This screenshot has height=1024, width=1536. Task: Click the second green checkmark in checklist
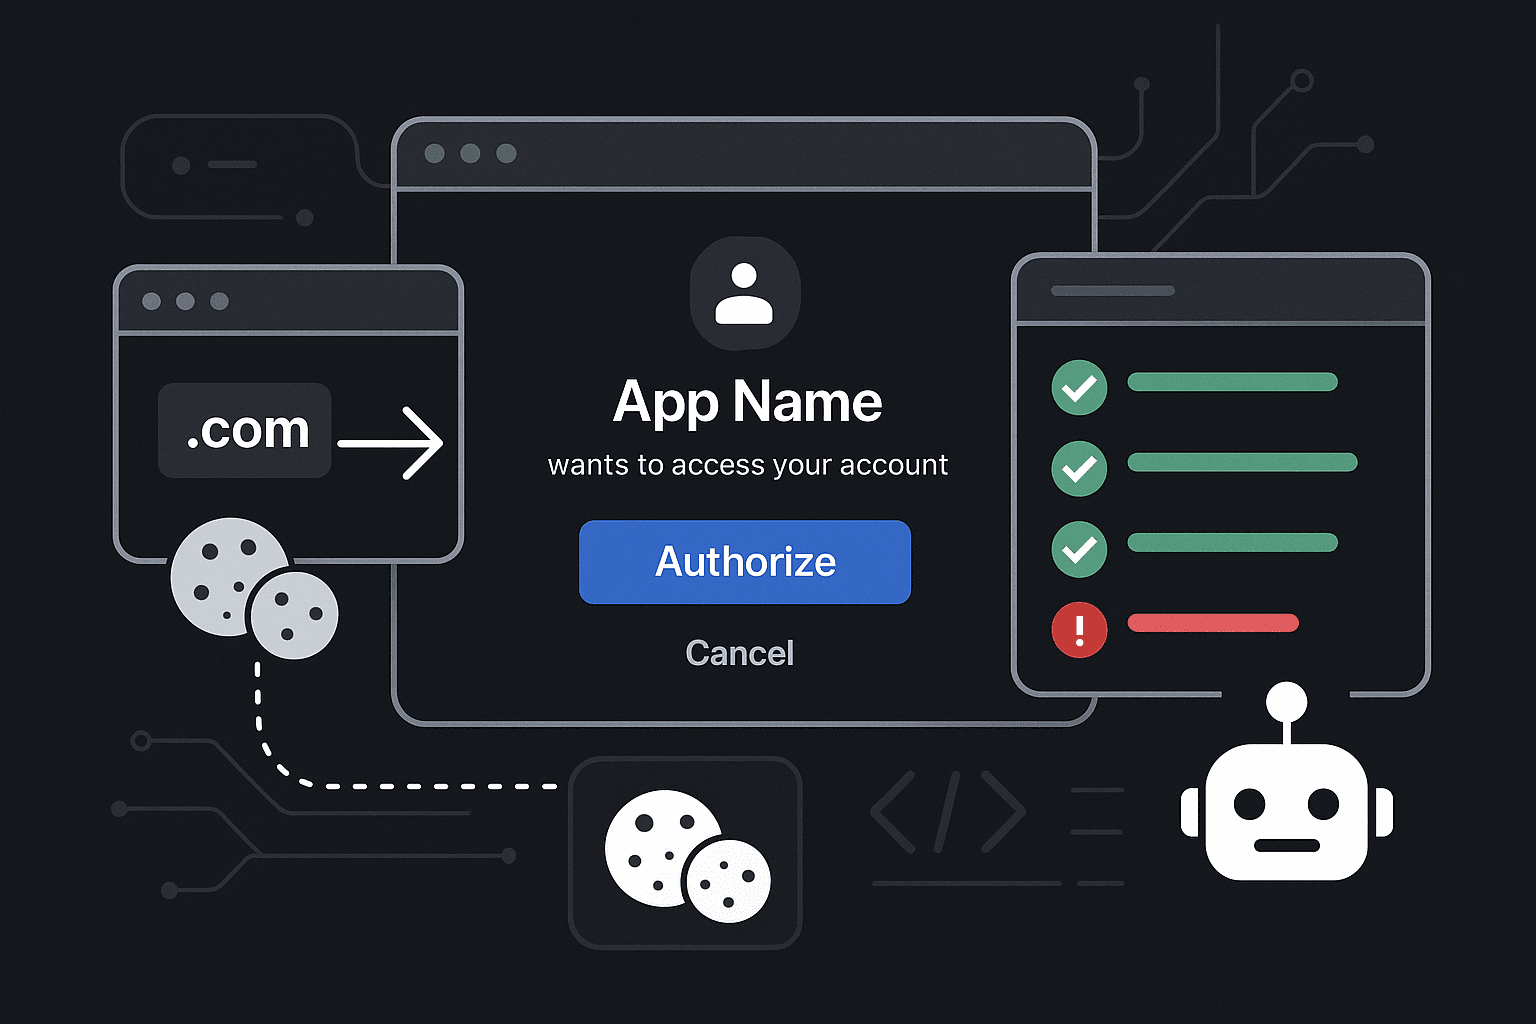[1079, 468]
